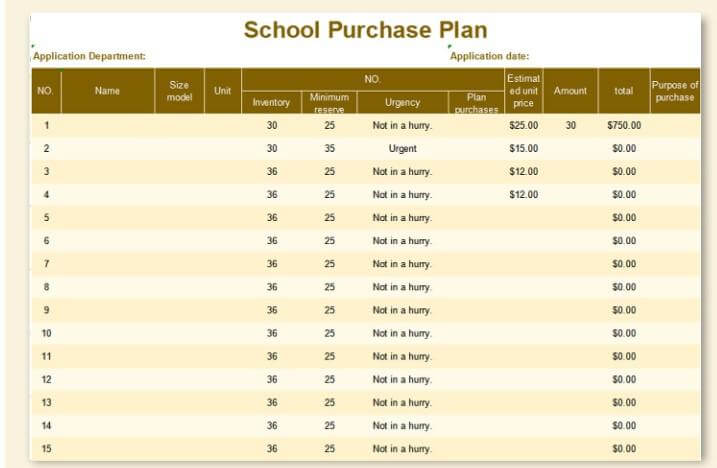The width and height of the screenshot is (717, 468).
Task: Click the Name column header
Action: (x=107, y=90)
